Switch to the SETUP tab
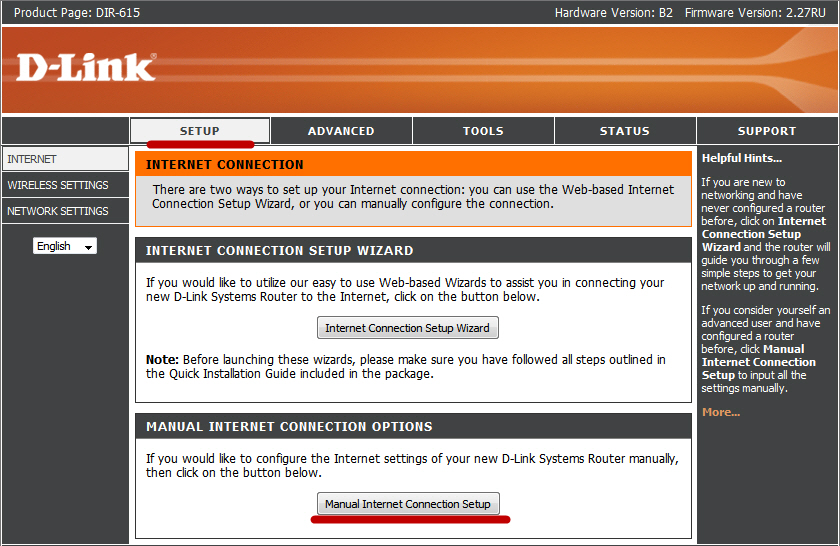This screenshot has height=546, width=840. 200,131
